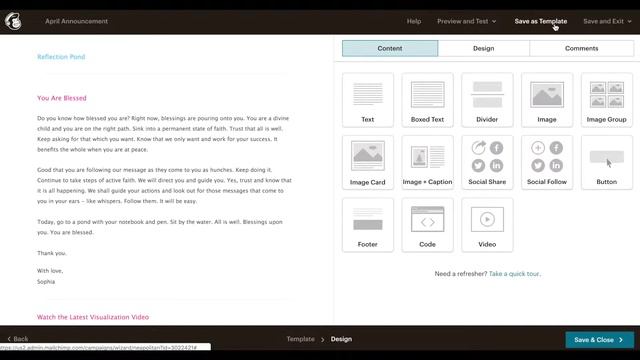Open the Help menu item
640x360 pixels.
414,21
